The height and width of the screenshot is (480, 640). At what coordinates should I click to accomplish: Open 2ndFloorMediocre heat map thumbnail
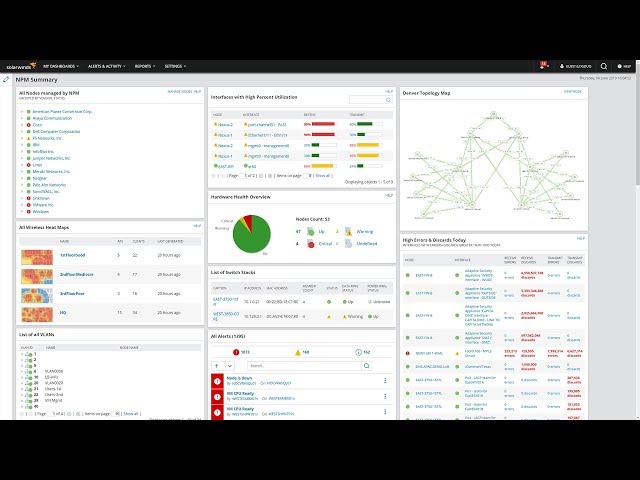[37, 276]
